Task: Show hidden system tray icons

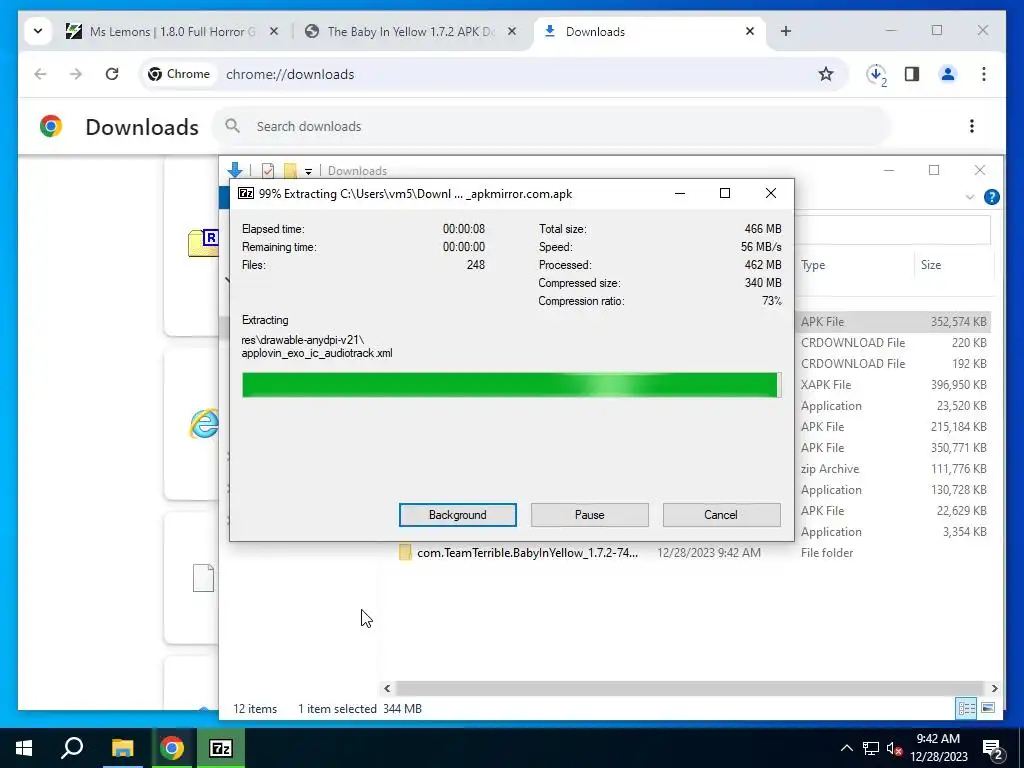Action: tap(846, 748)
